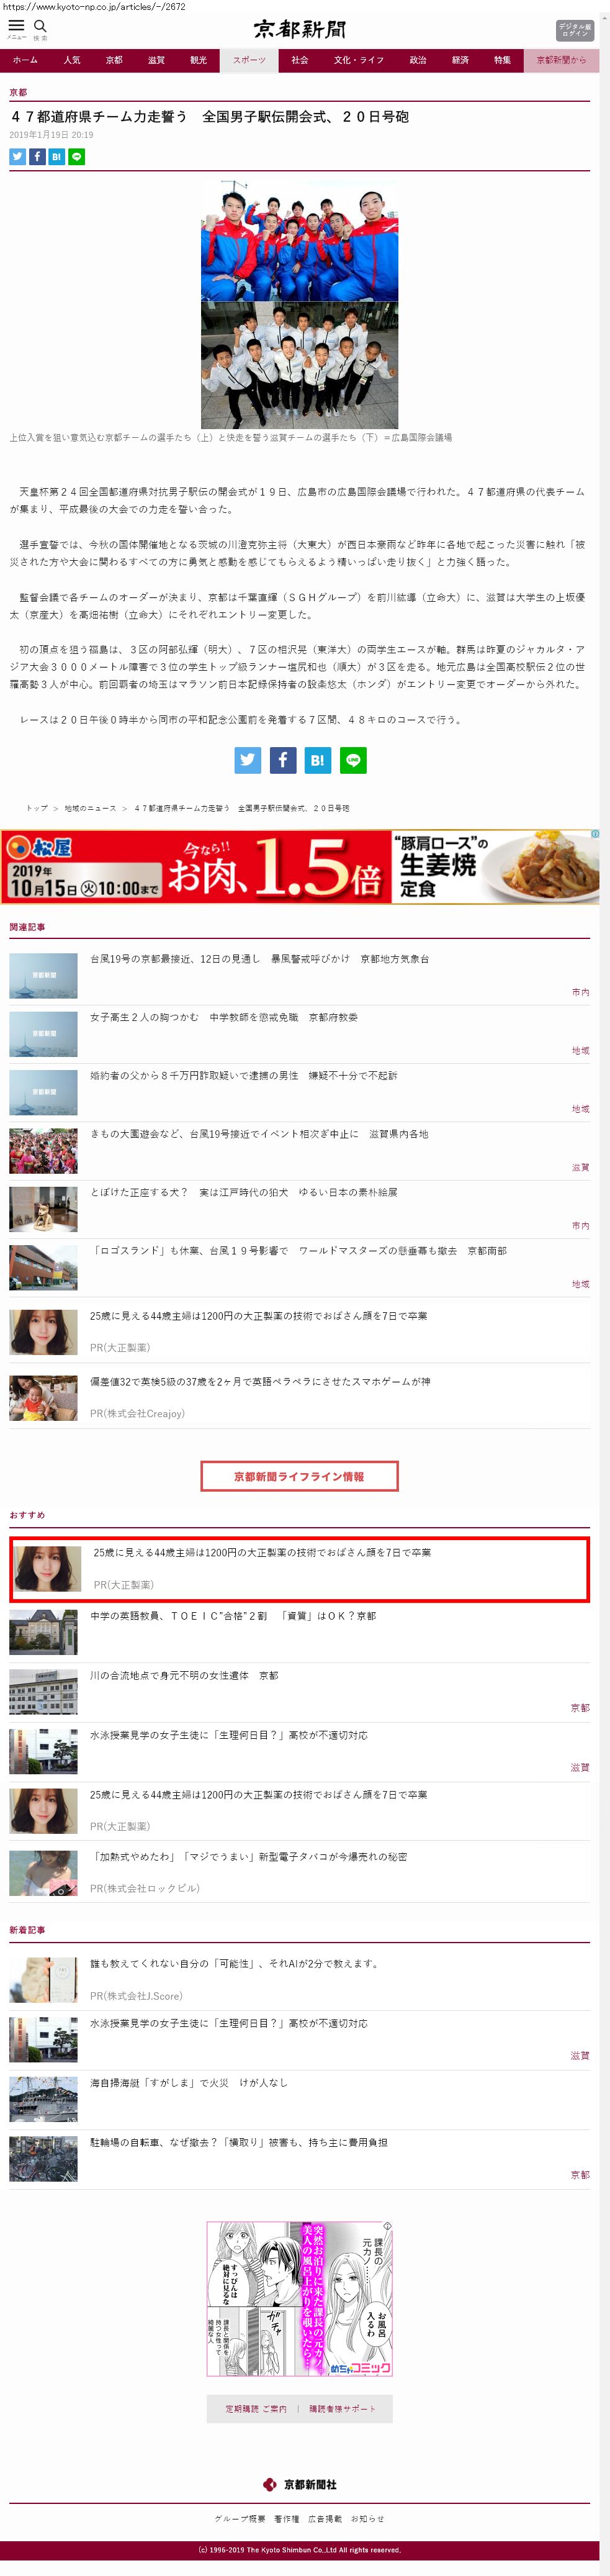
Task: Select the スポーツ navigation tab
Action: pos(249,61)
